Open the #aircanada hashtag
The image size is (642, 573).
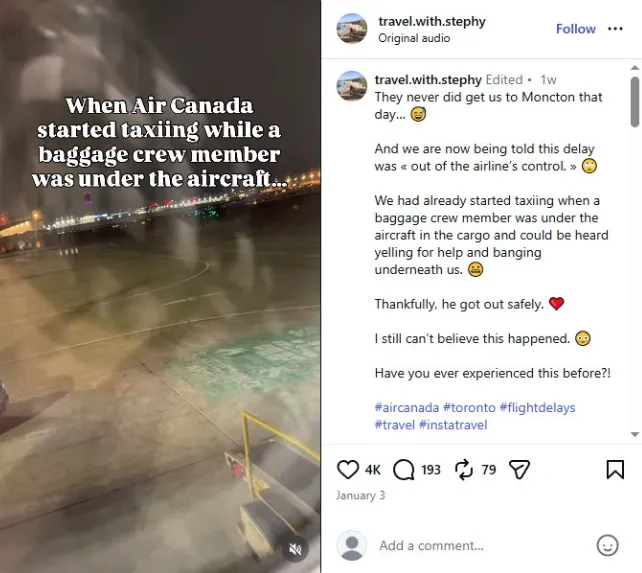coord(407,408)
